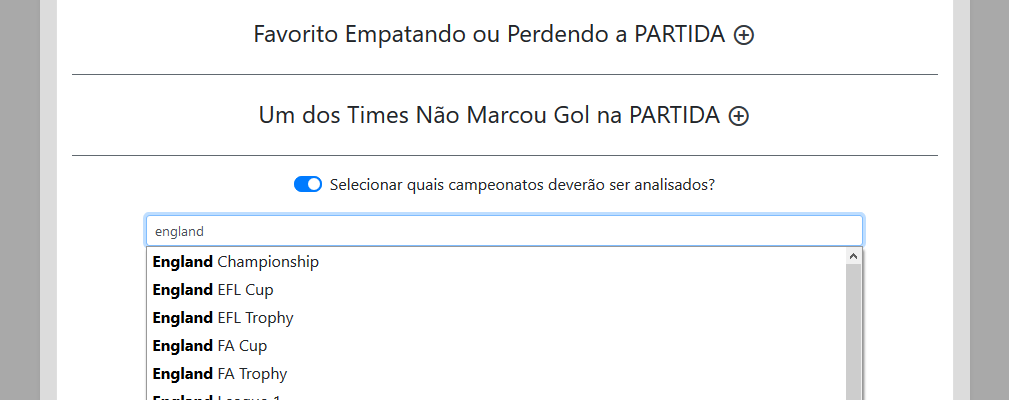Open the 'Favorito Empatando ou Perdendo a PARTIDA' section
Viewport: 1009px width, 400px height.
490,35
